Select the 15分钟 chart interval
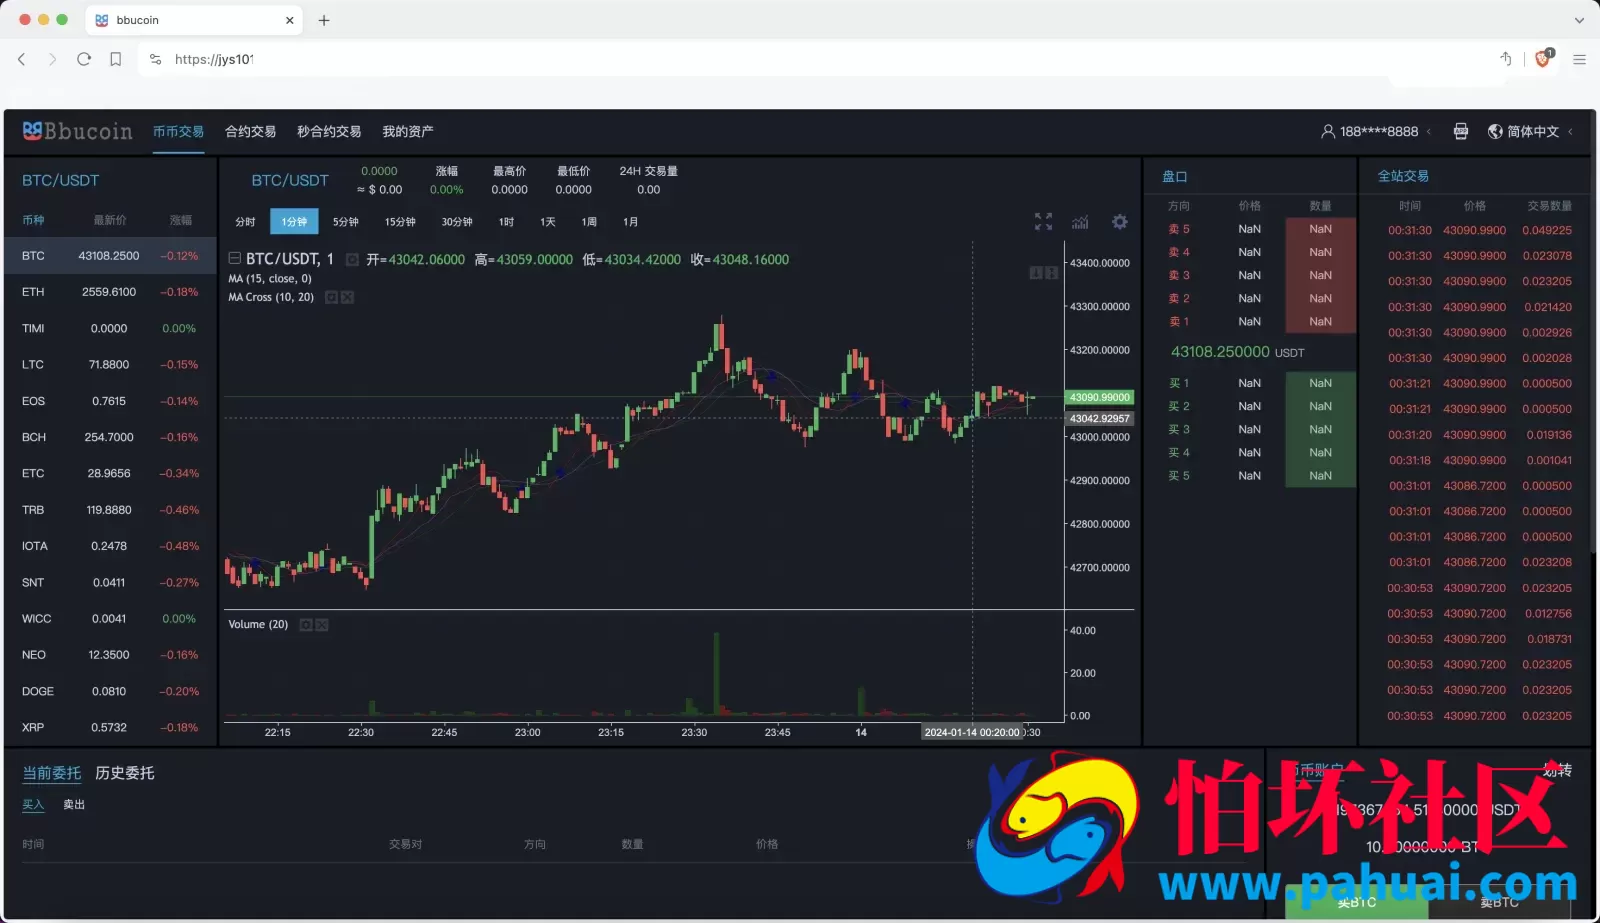The image size is (1600, 923). pos(400,222)
